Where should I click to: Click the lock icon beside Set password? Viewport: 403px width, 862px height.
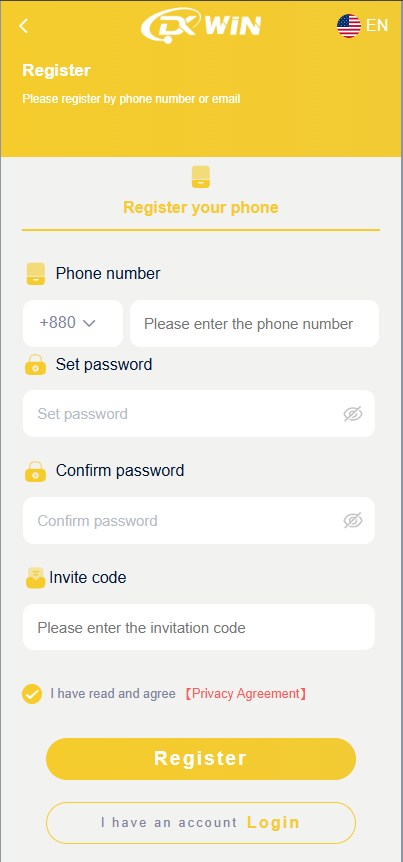(36, 365)
